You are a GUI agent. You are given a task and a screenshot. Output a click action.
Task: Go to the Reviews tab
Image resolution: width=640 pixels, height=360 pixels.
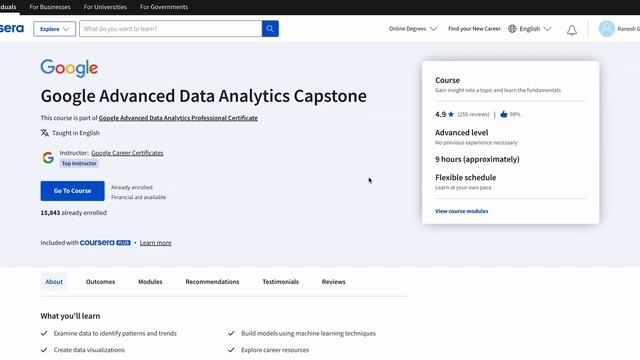pyautogui.click(x=333, y=282)
